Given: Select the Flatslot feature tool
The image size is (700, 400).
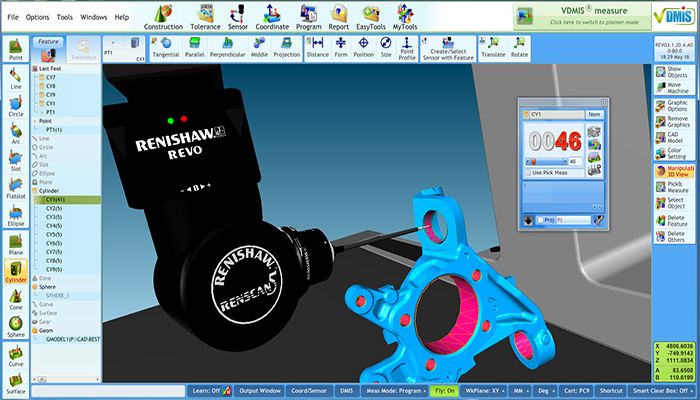Looking at the screenshot, I should pos(16,188).
